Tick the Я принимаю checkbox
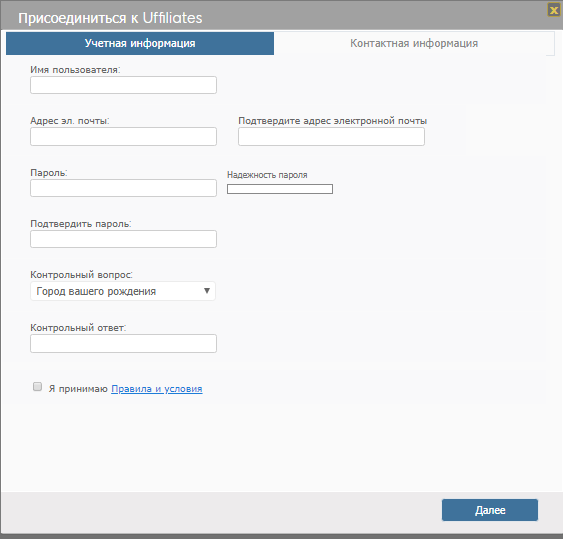Image resolution: width=563 pixels, height=539 pixels. coord(37,387)
